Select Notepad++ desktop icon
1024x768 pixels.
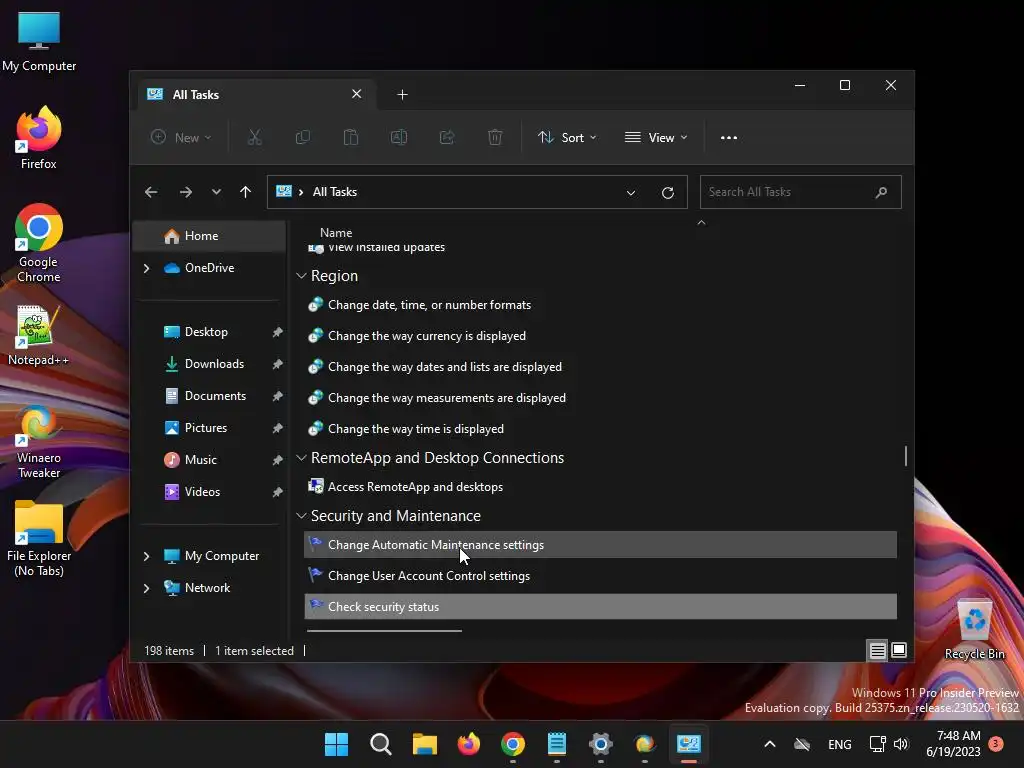pos(39,336)
